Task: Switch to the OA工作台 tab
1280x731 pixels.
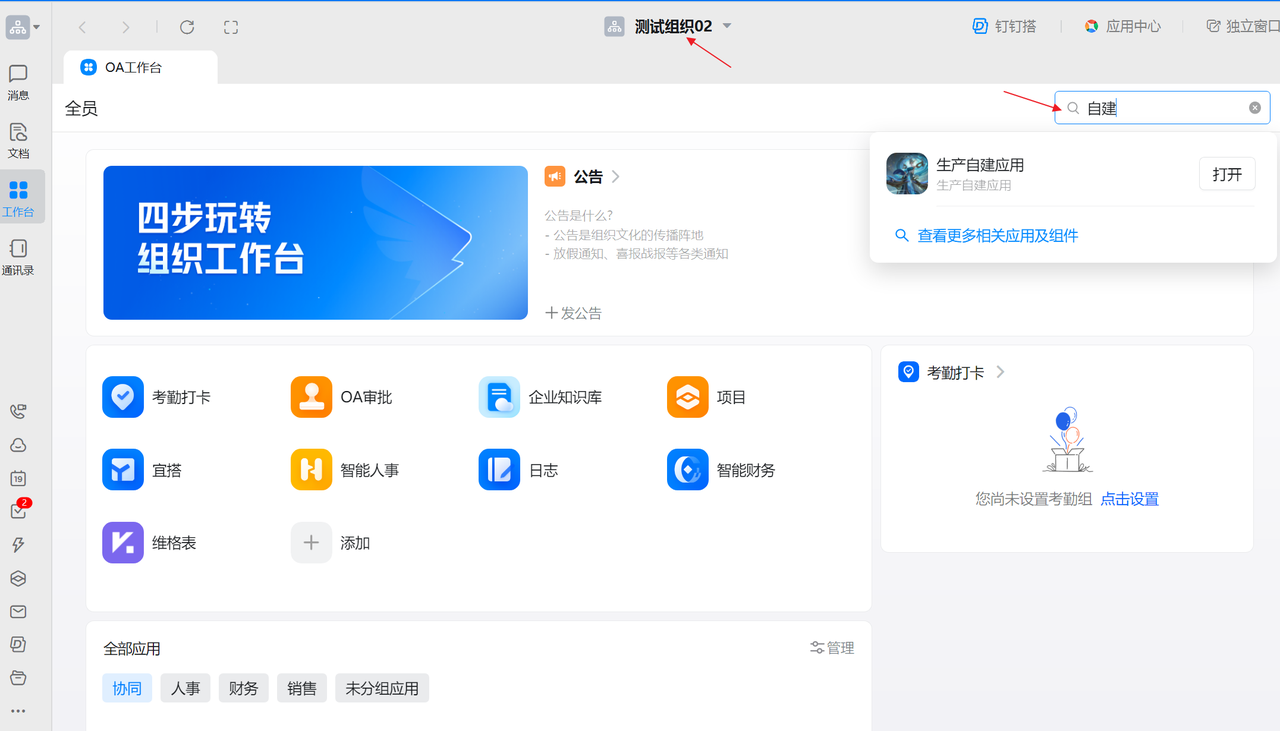Action: coord(140,67)
